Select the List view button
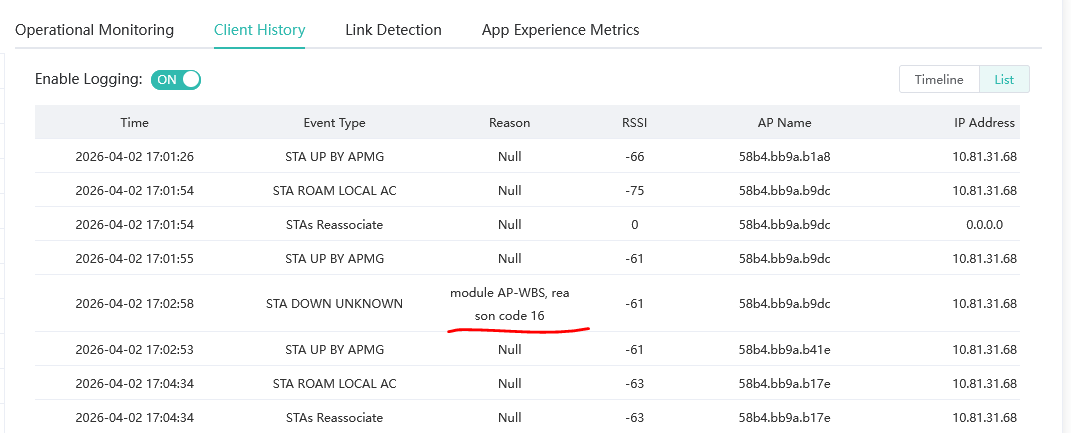Viewport: 1071px width, 433px height. tap(1004, 80)
